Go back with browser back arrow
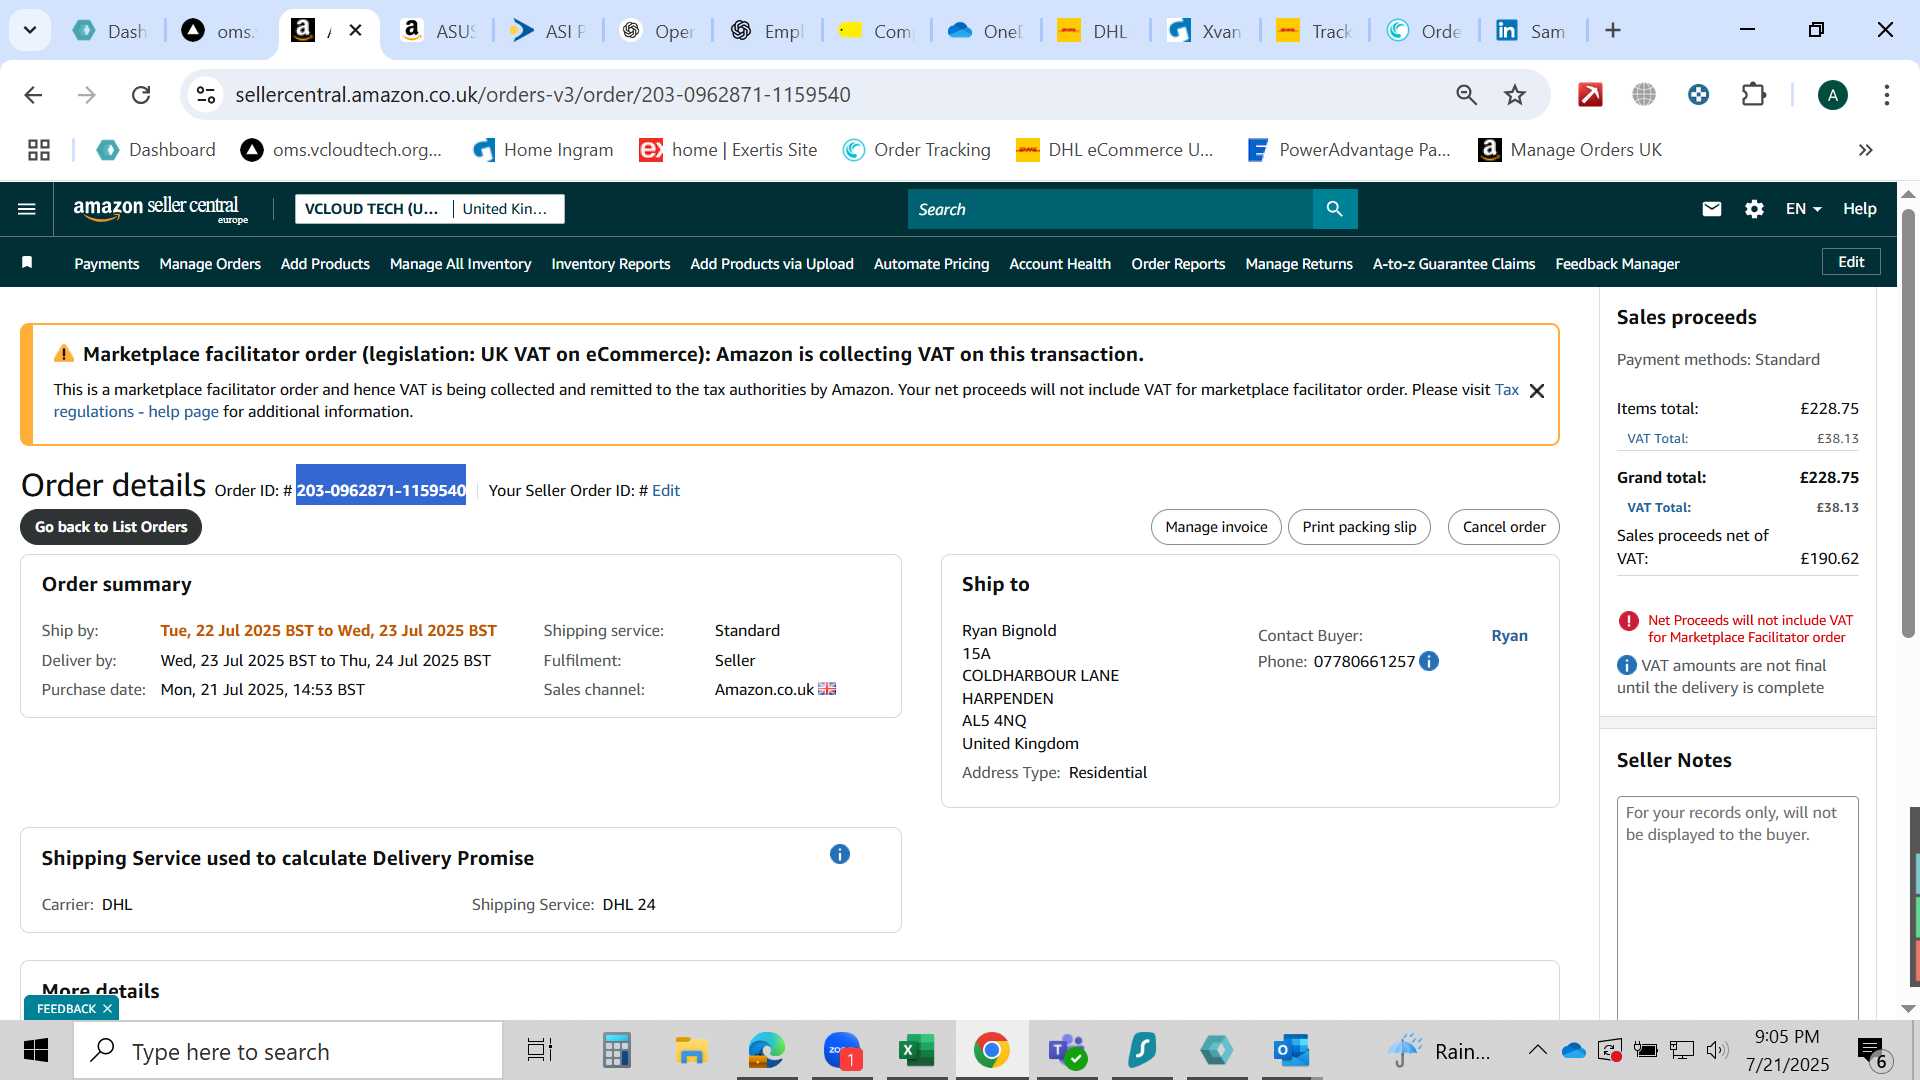Viewport: 1920px width, 1080px height. point(33,95)
